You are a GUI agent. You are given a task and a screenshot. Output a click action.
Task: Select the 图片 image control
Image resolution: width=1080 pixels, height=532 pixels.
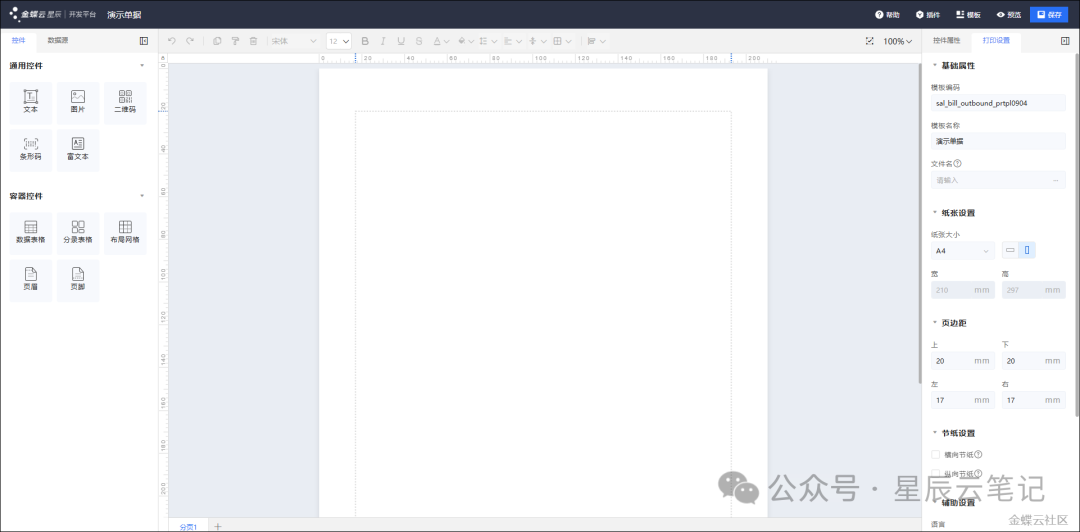(78, 102)
